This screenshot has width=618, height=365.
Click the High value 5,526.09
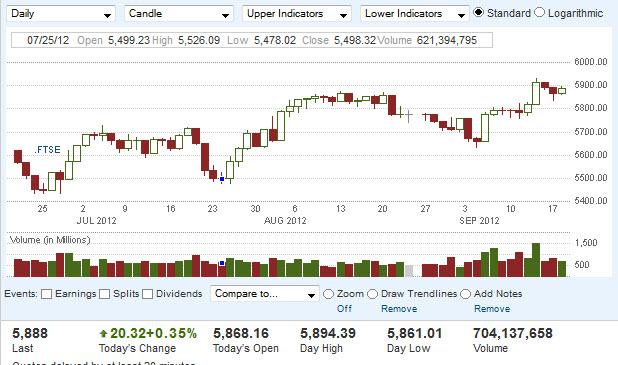199,40
